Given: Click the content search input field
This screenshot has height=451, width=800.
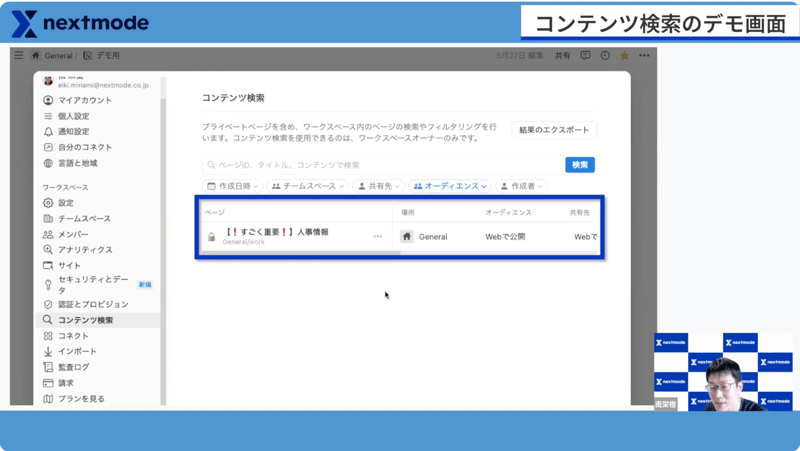Looking at the screenshot, I should point(383,165).
